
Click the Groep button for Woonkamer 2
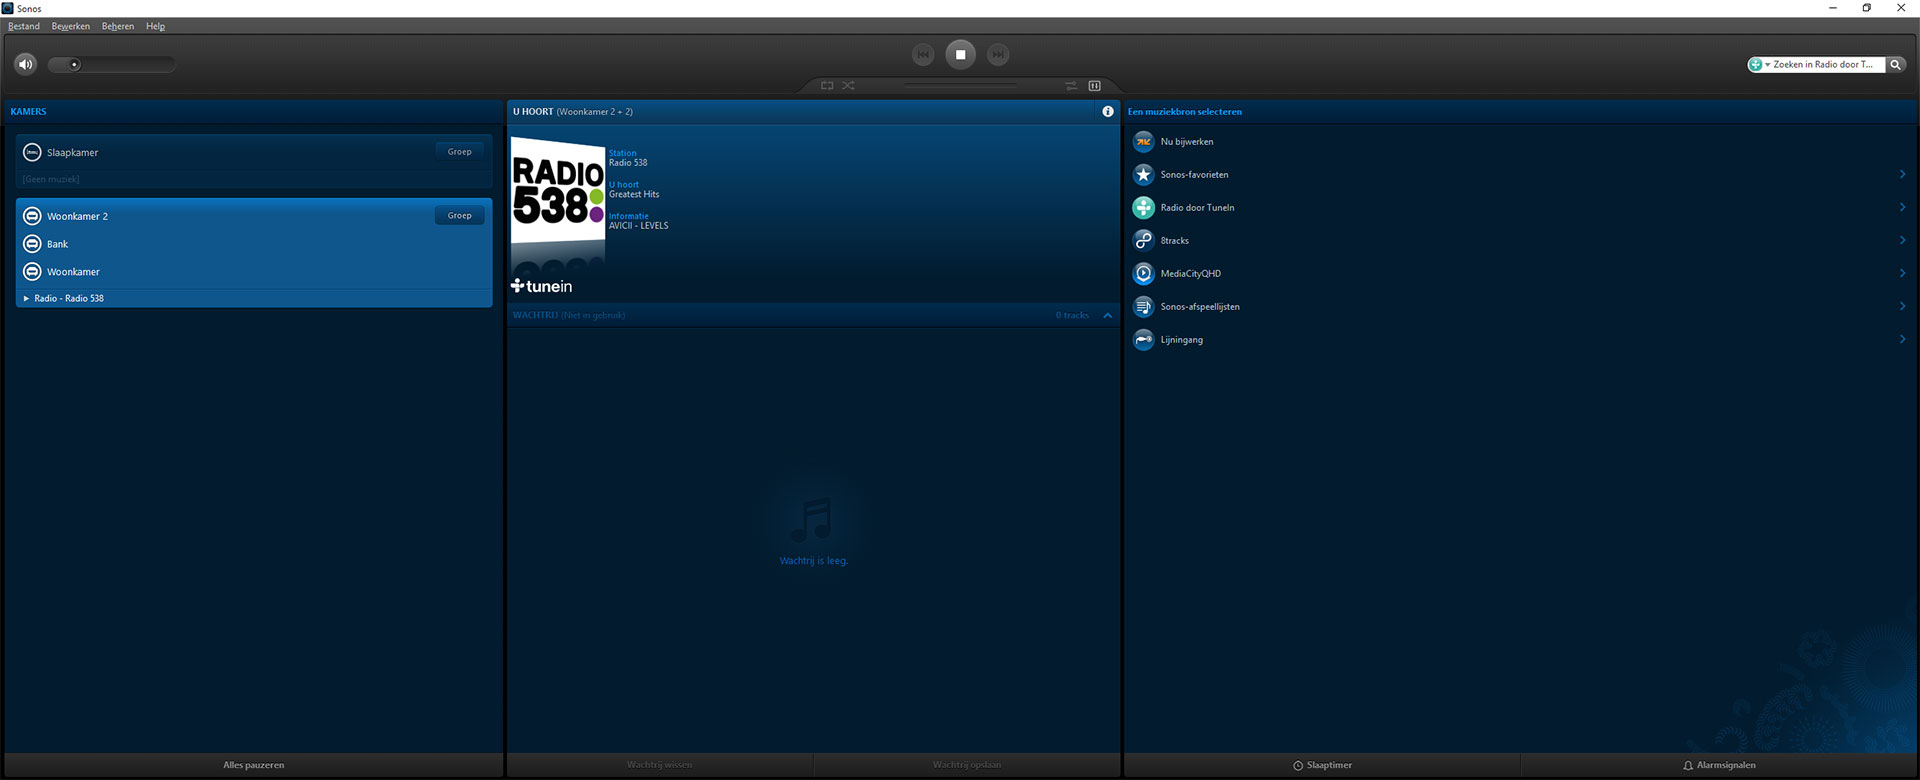pyautogui.click(x=460, y=216)
